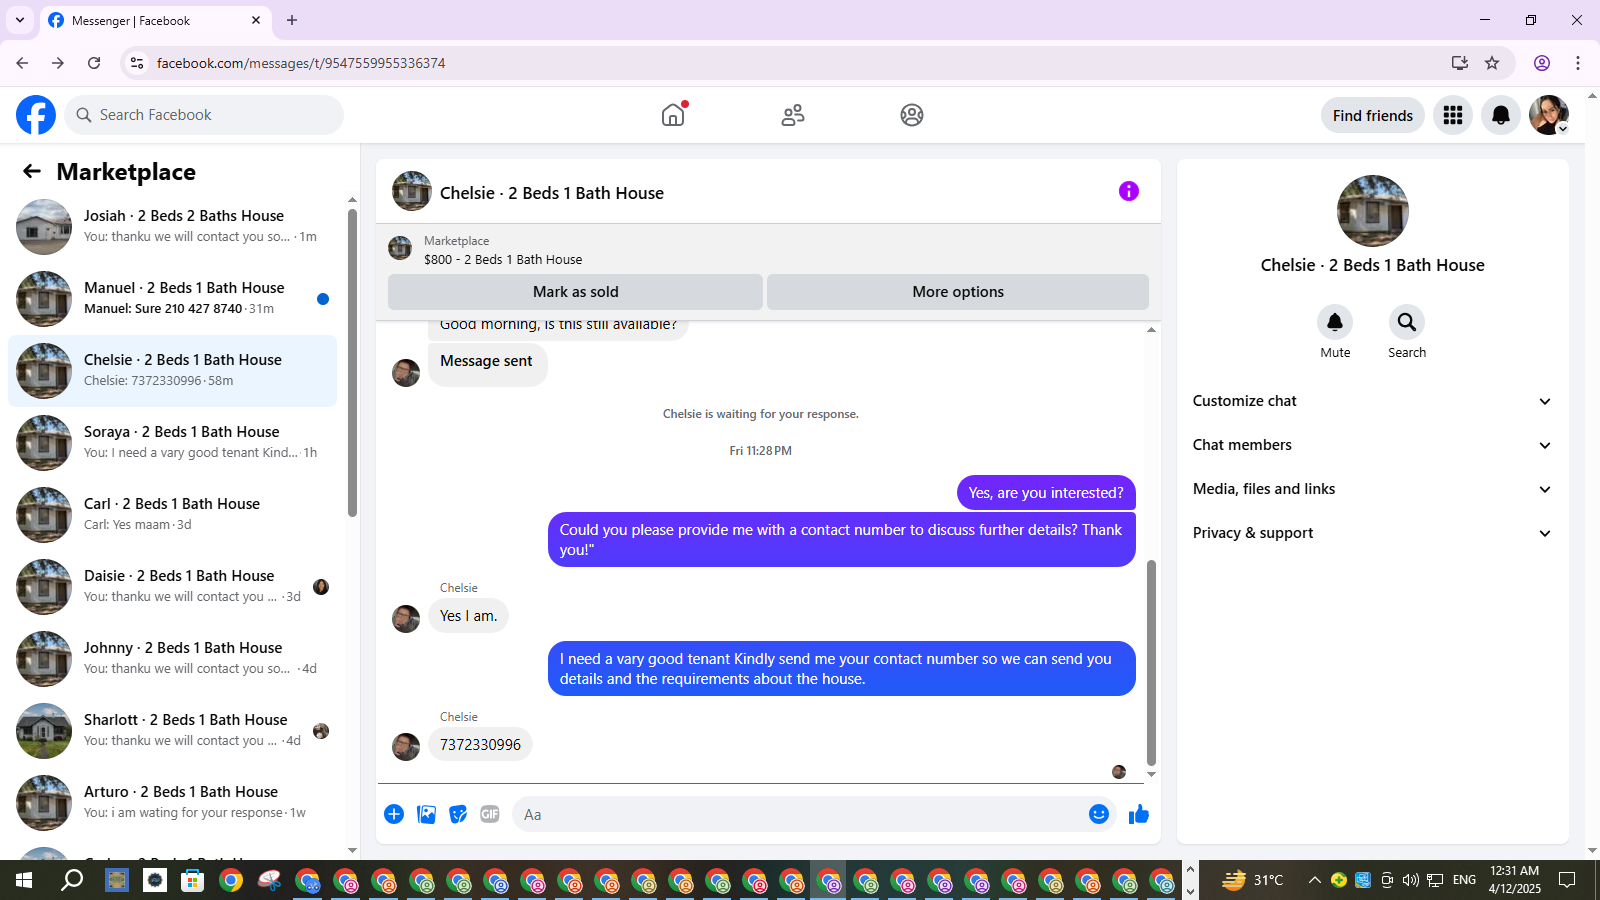The image size is (1600, 900).
Task: Open the Chrome tab search dropdown
Action: (19, 20)
